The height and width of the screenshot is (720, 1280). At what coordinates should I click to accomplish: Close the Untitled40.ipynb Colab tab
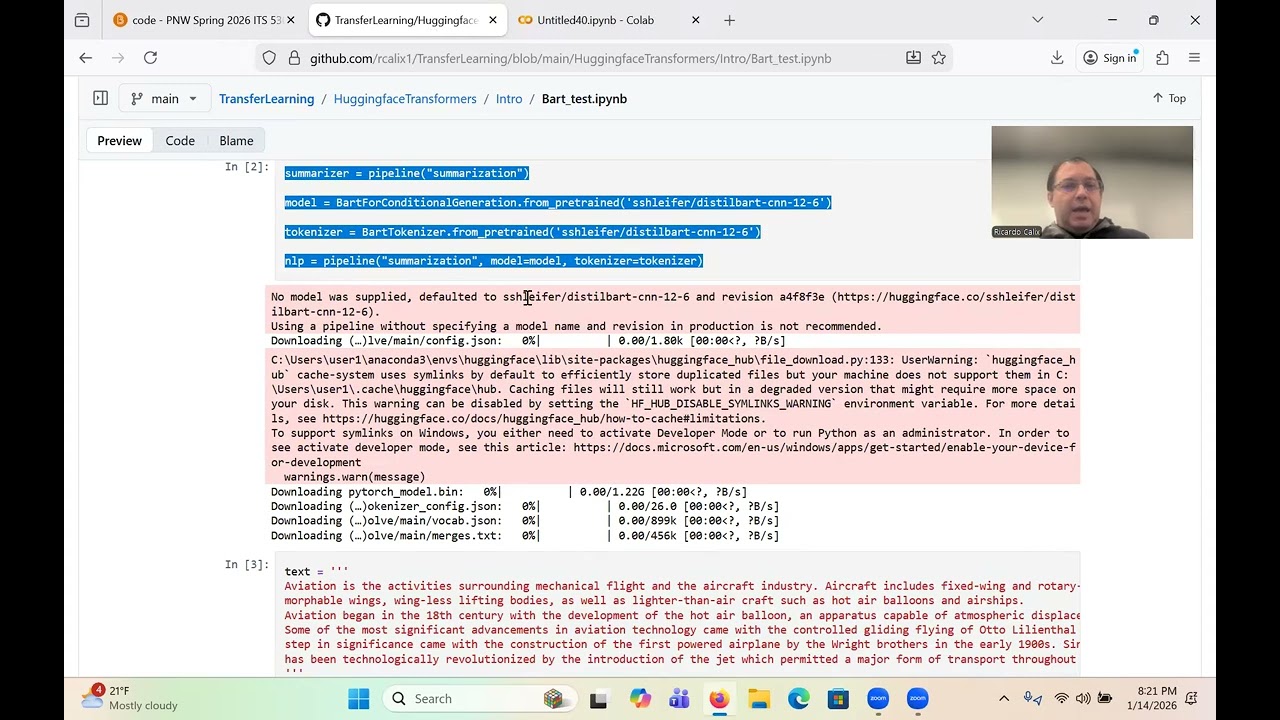(696, 20)
